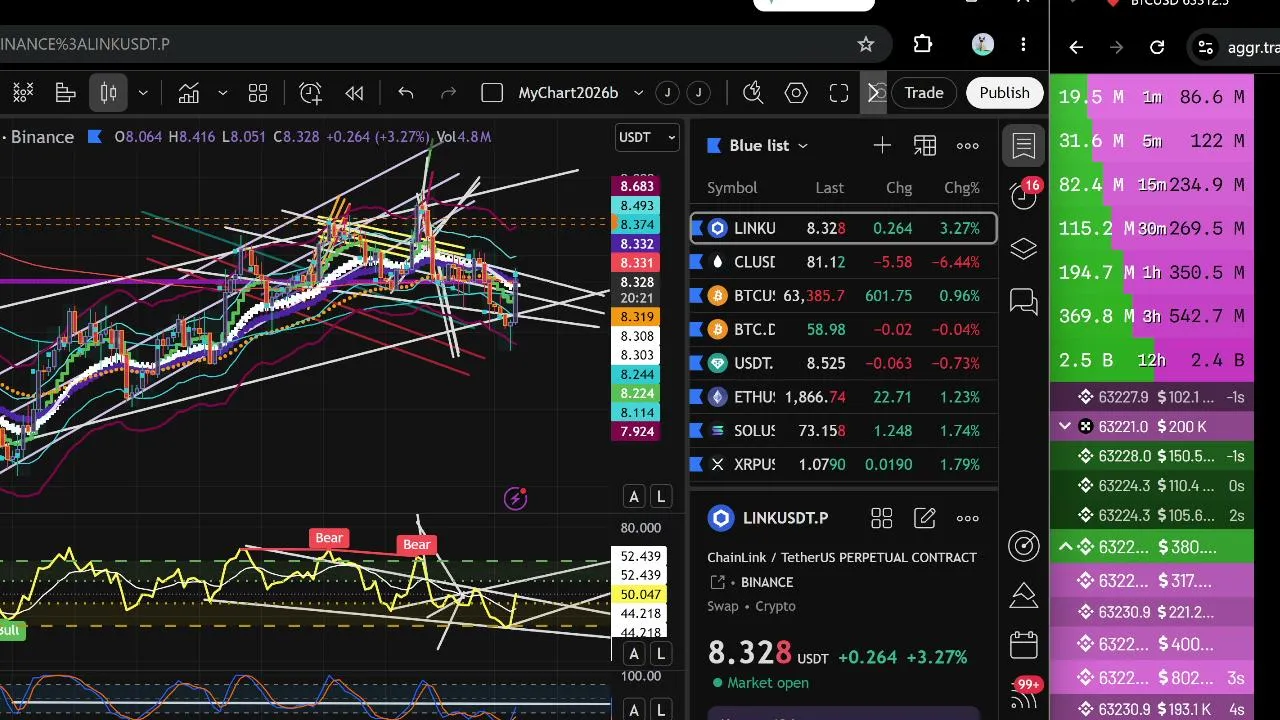Viewport: 1280px width, 720px height.
Task: Open quick search with the lightning magnifier
Action: tap(753, 93)
